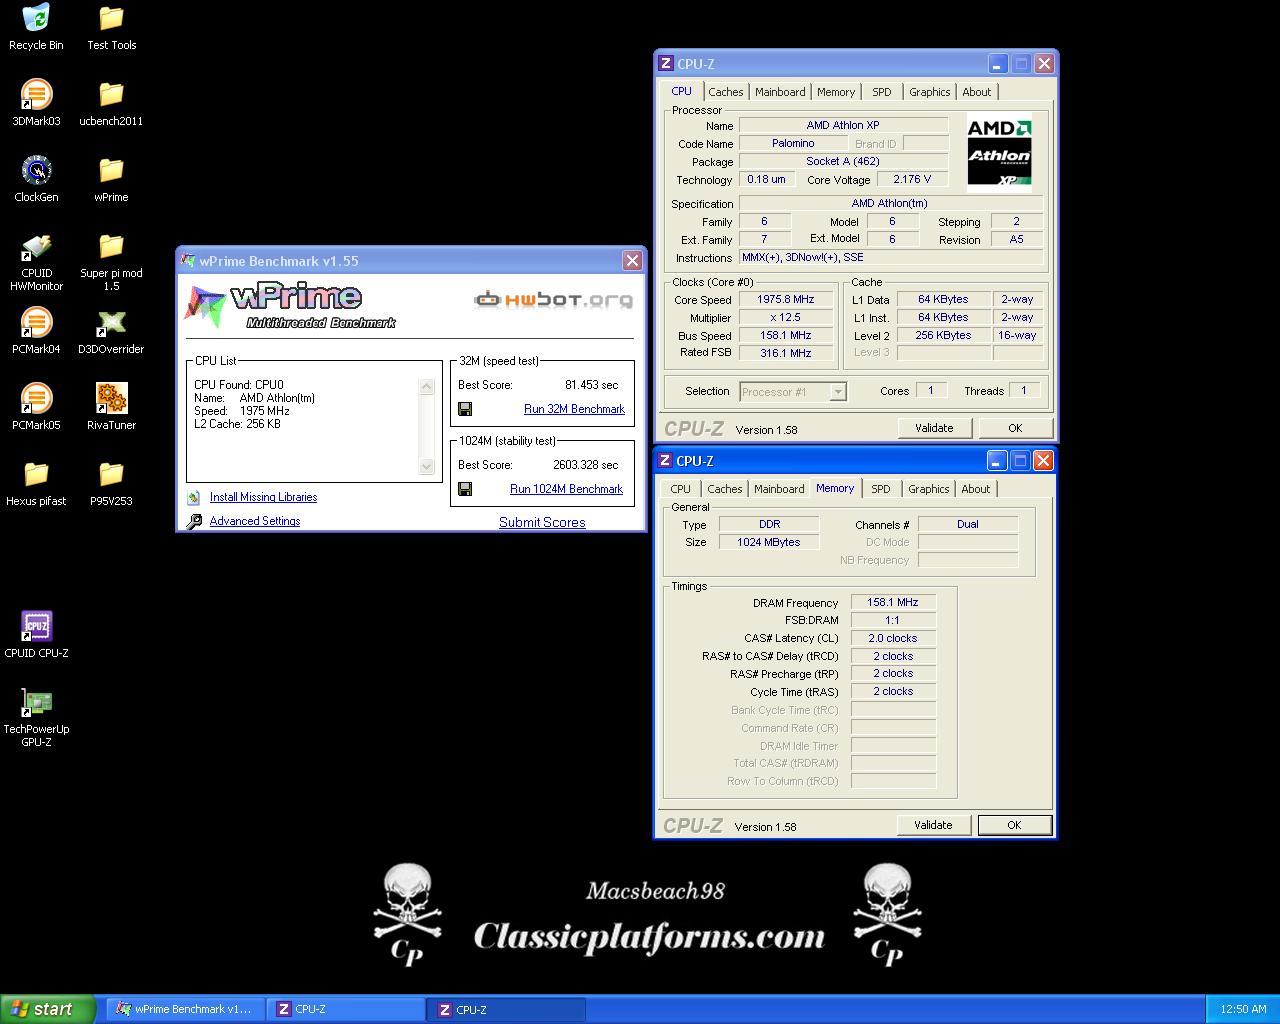Click the Core Speed value 1975.8 MHz
Image resolution: width=1280 pixels, height=1024 pixels.
pyautogui.click(x=786, y=299)
